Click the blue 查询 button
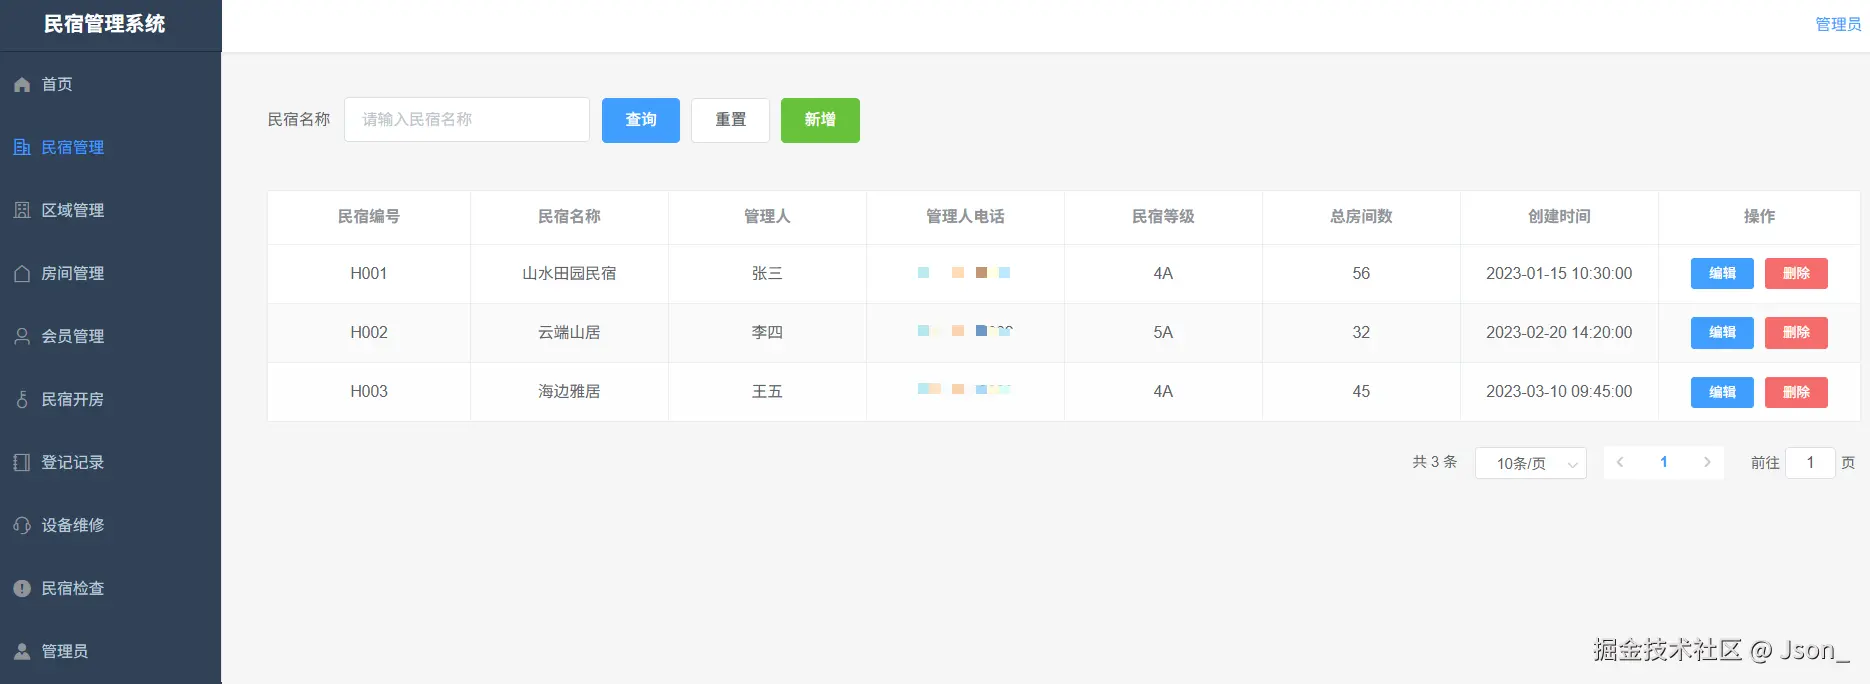This screenshot has height=684, width=1870. pyautogui.click(x=641, y=120)
